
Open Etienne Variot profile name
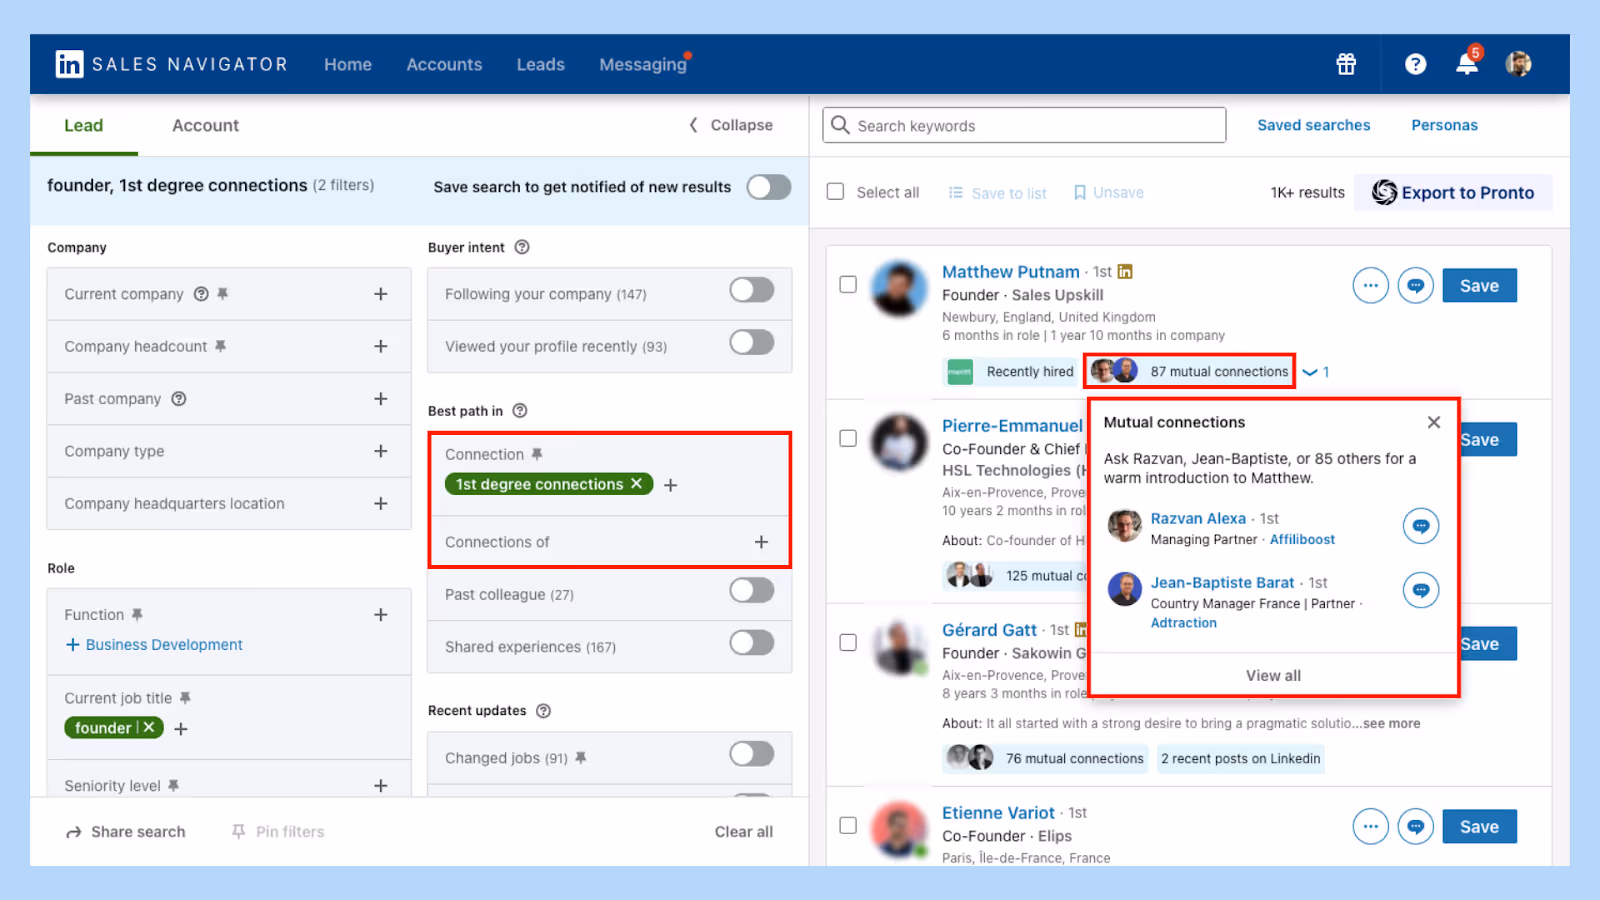(x=998, y=813)
